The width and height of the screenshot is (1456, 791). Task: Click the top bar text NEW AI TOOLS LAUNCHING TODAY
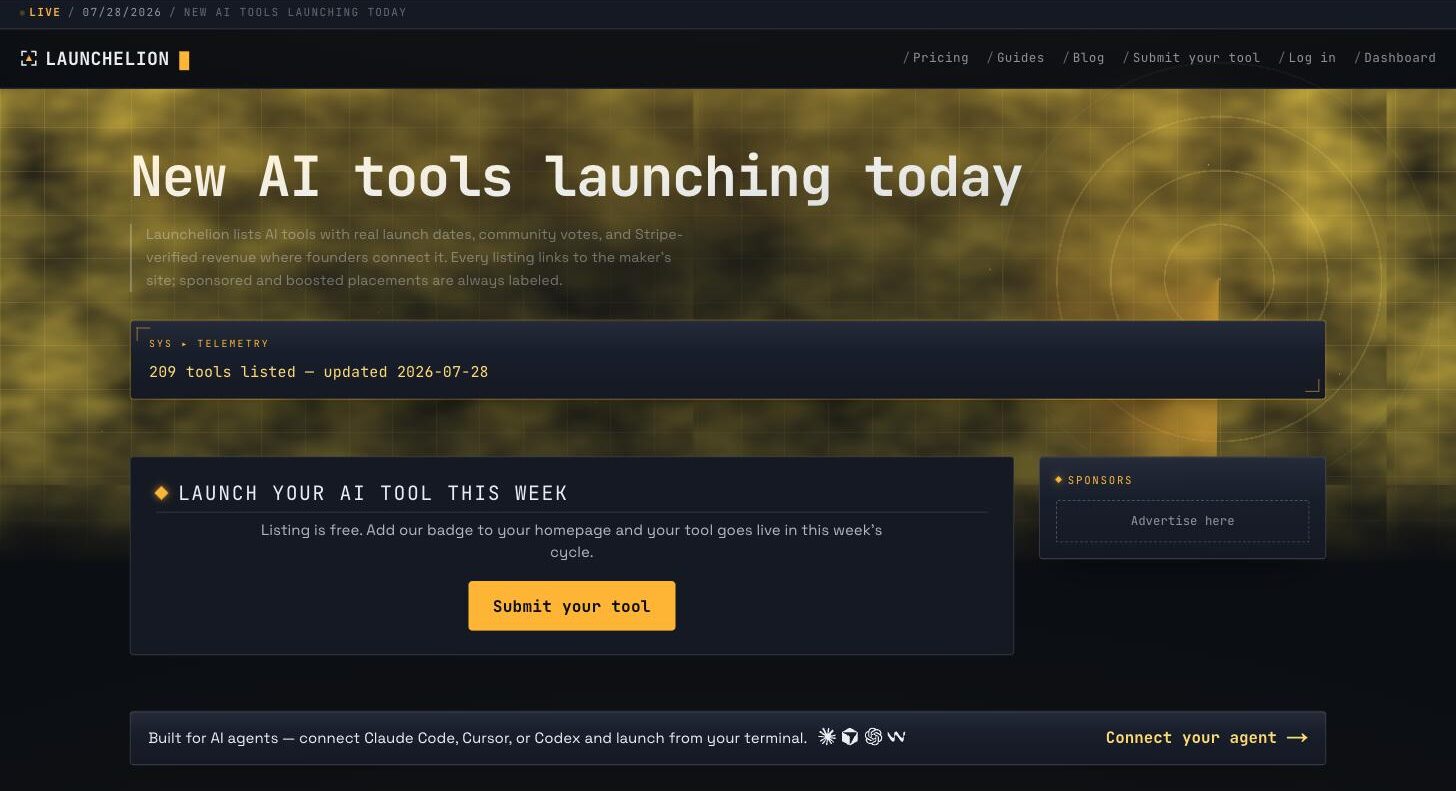(295, 12)
